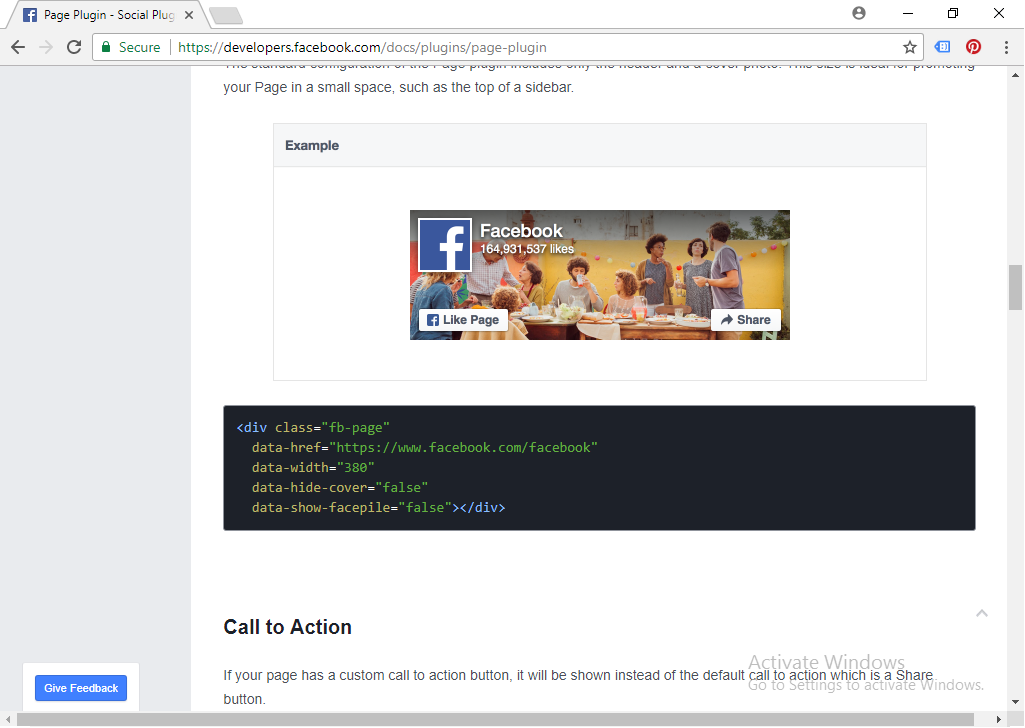1025x728 pixels.
Task: Click the horizontal scrollbar thumb
Action: (x=496, y=720)
